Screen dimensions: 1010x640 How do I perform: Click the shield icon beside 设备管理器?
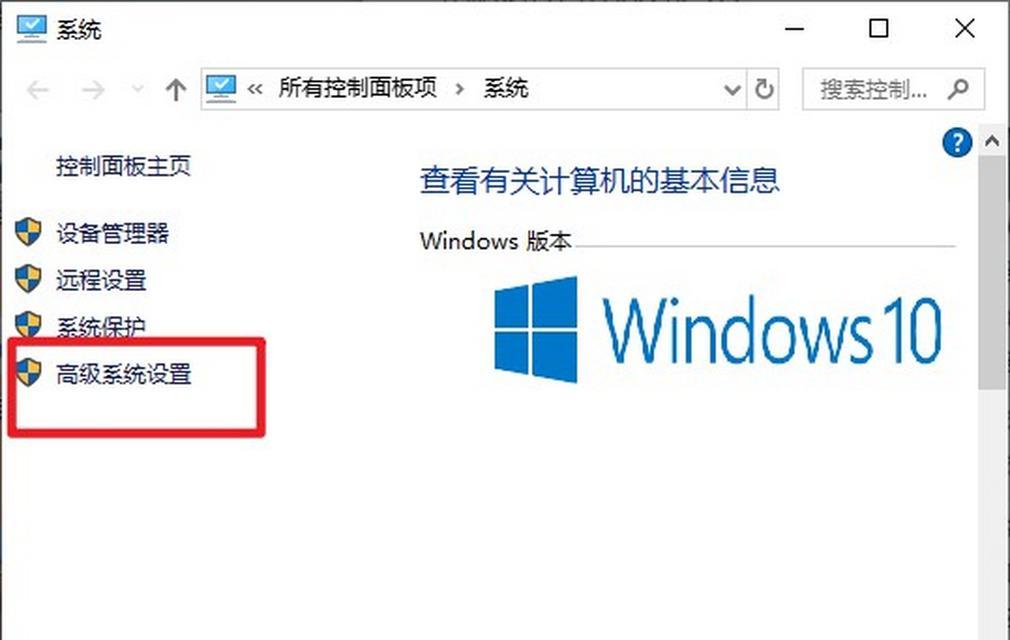click(28, 232)
